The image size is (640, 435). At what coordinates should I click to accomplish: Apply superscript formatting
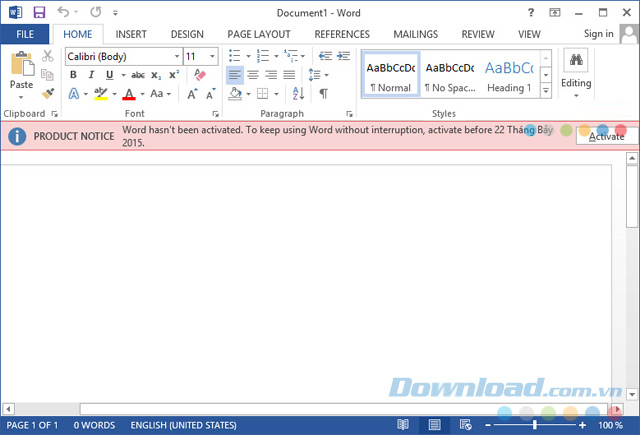click(x=174, y=75)
